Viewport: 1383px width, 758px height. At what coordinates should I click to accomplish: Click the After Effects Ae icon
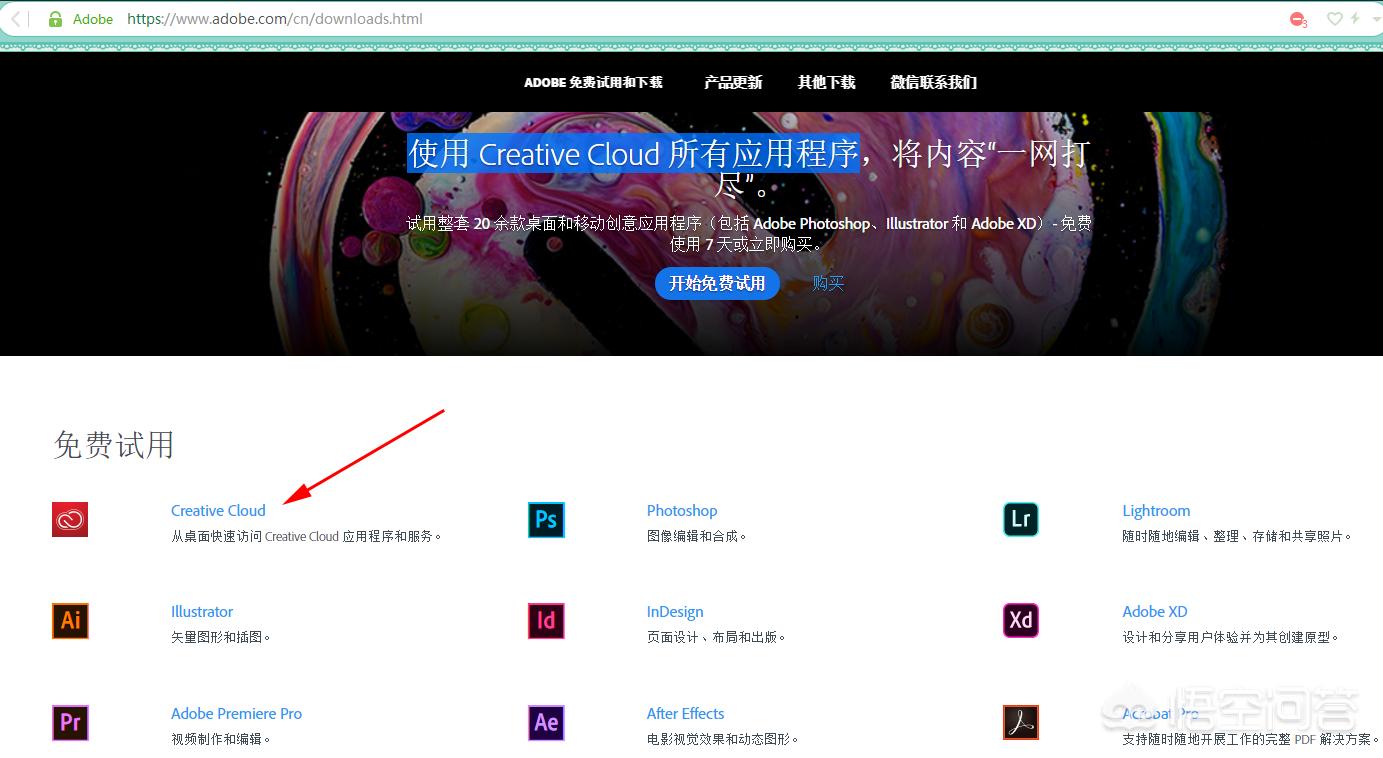coord(546,722)
